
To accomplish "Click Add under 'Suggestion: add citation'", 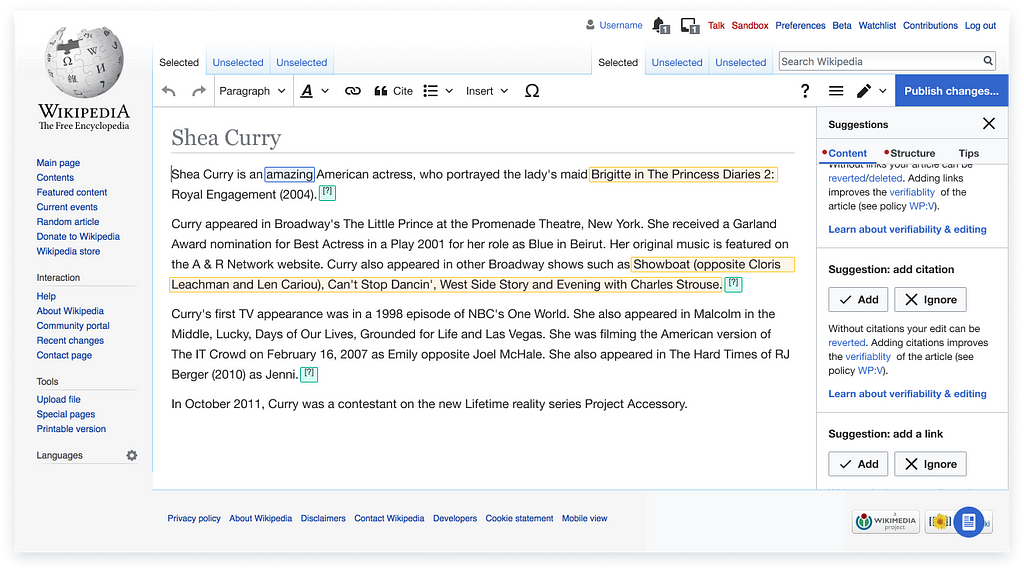I will point(858,299).
